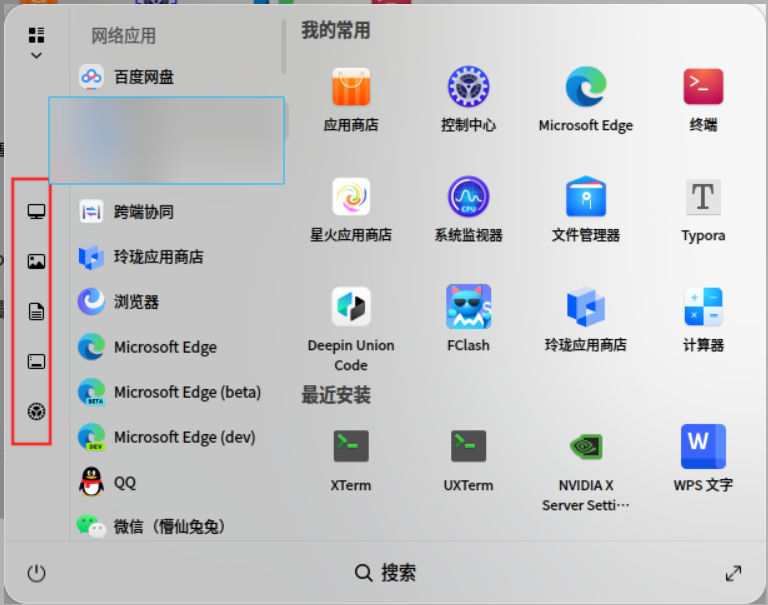
Task: Click the computer monitor sidebar icon
Action: pos(36,212)
